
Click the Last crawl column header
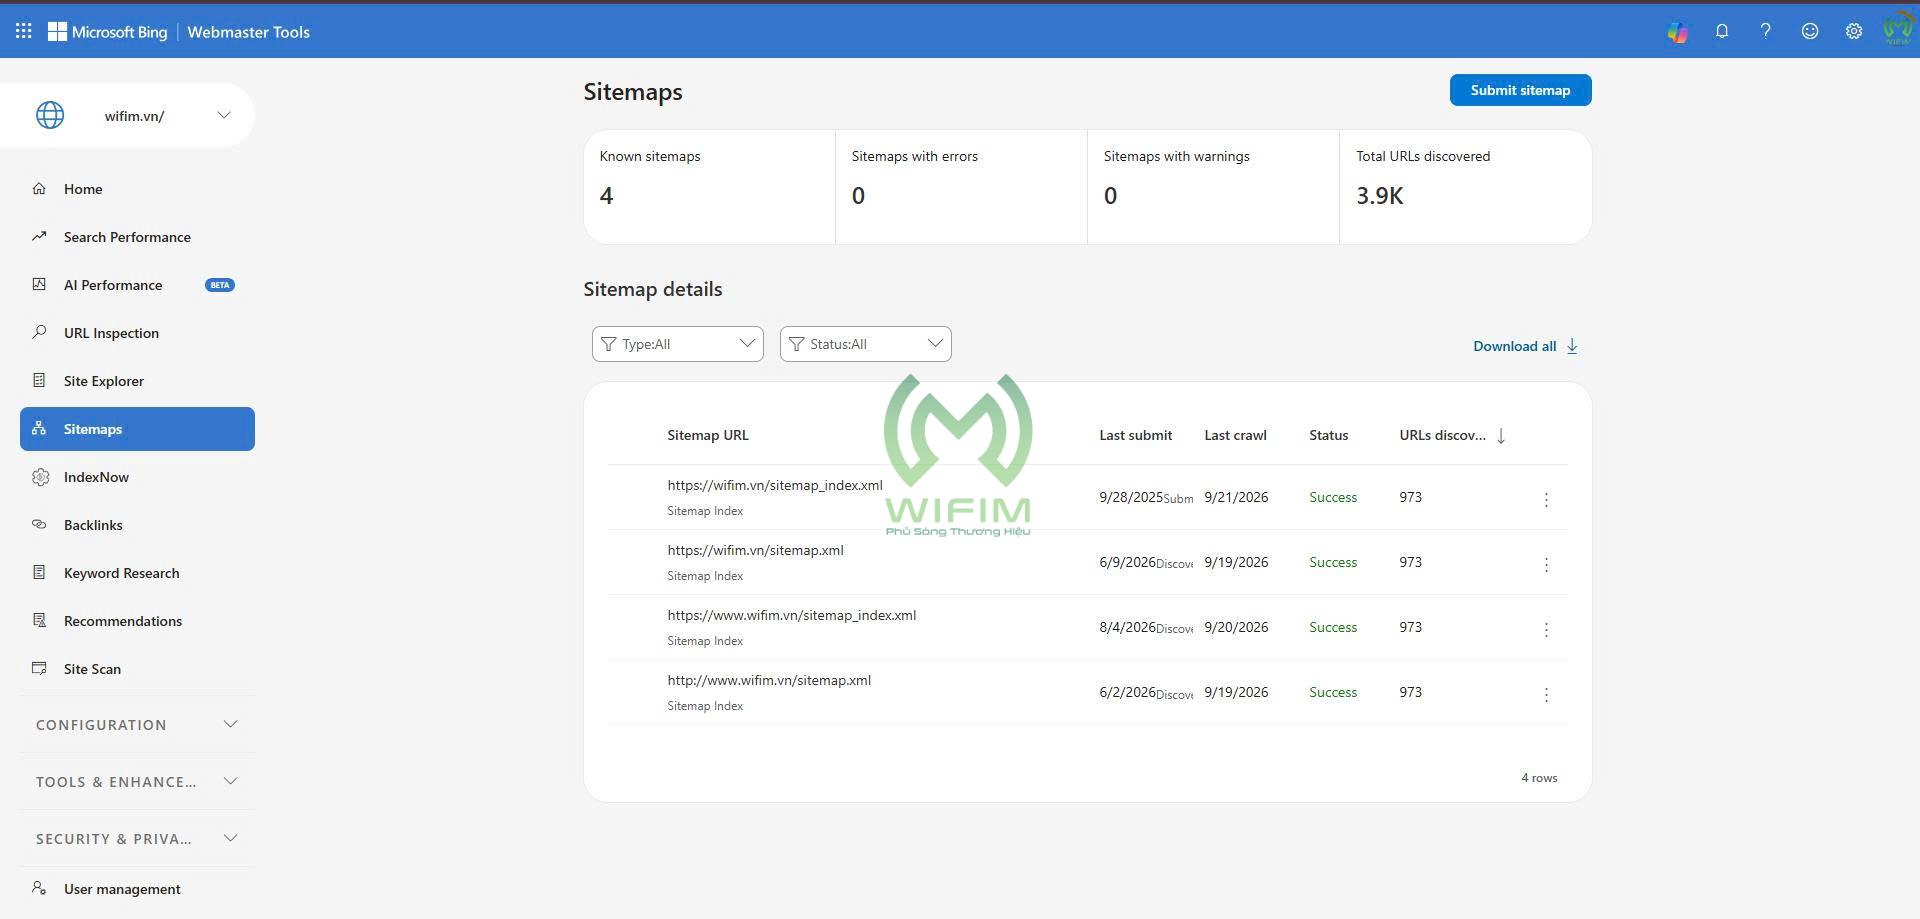(x=1235, y=435)
